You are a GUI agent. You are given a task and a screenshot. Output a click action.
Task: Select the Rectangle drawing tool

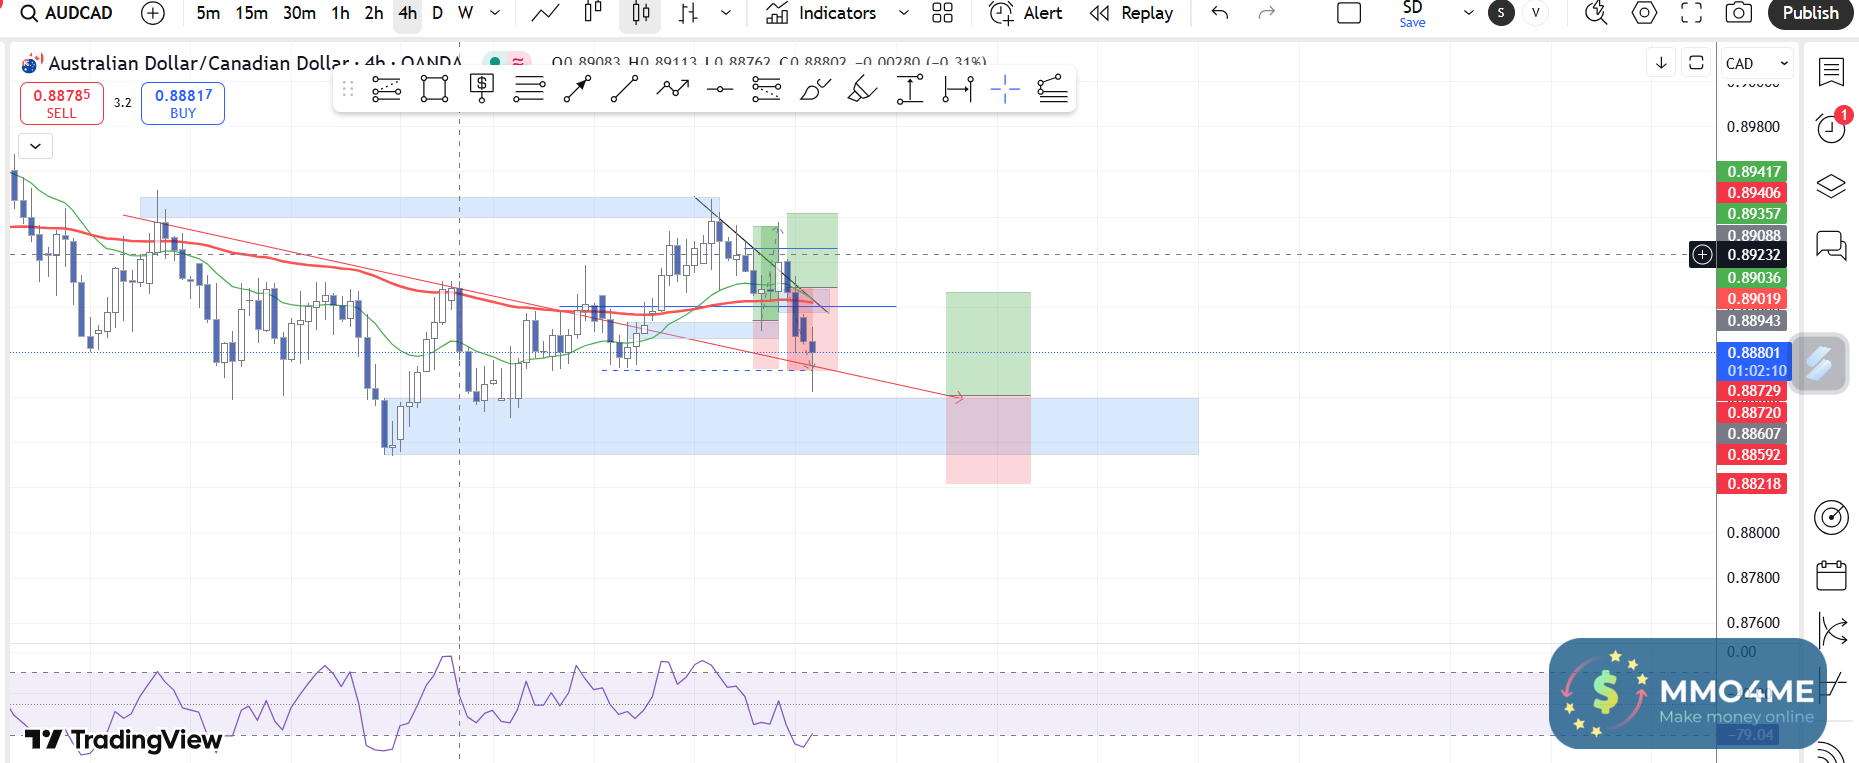click(434, 89)
